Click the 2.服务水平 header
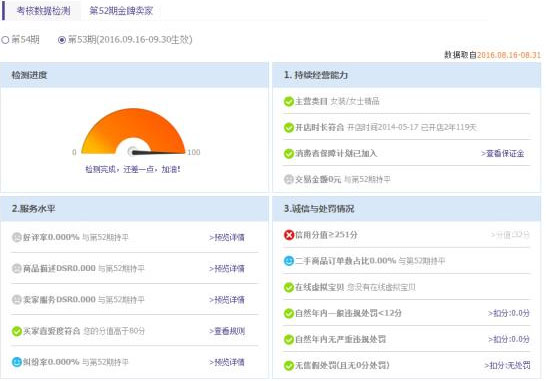546x381 pixels. 134,209
